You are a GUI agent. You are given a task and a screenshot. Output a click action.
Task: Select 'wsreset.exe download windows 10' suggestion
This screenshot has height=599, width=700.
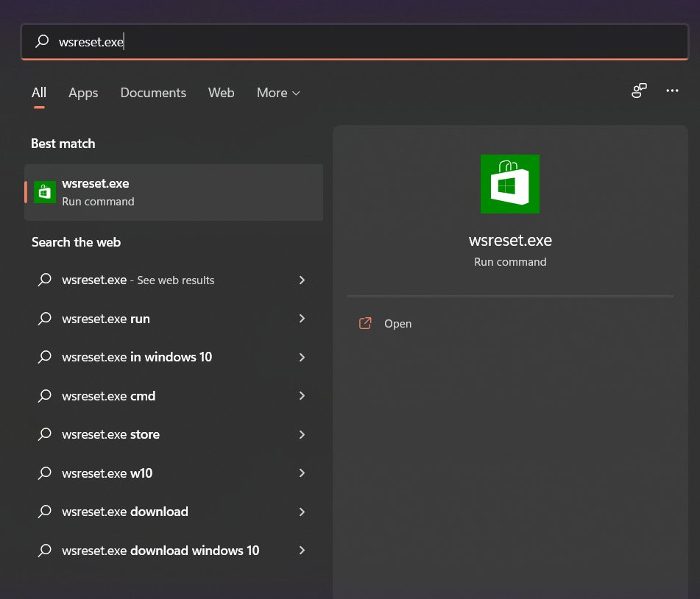point(160,550)
